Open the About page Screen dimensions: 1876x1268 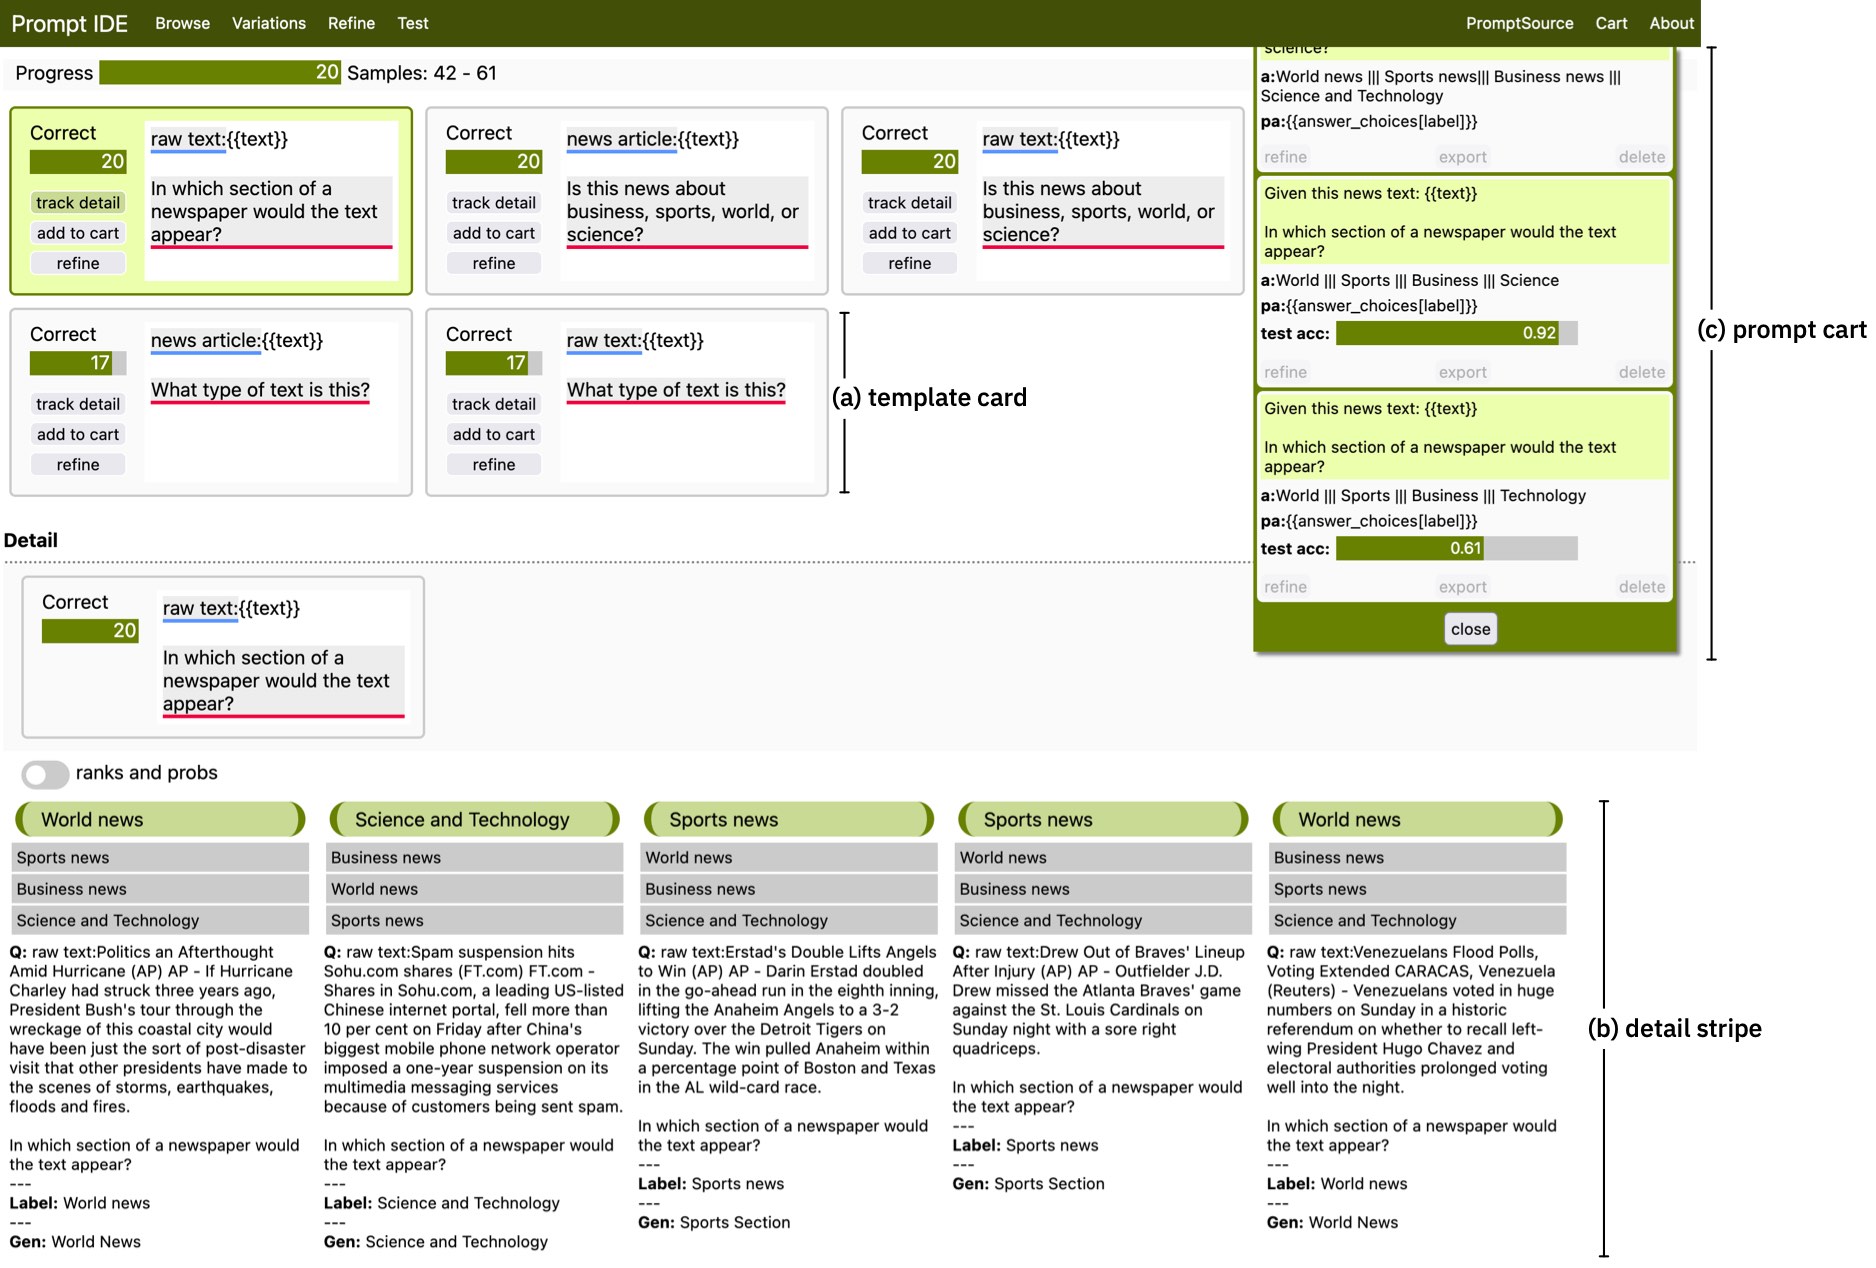[x=1671, y=23]
